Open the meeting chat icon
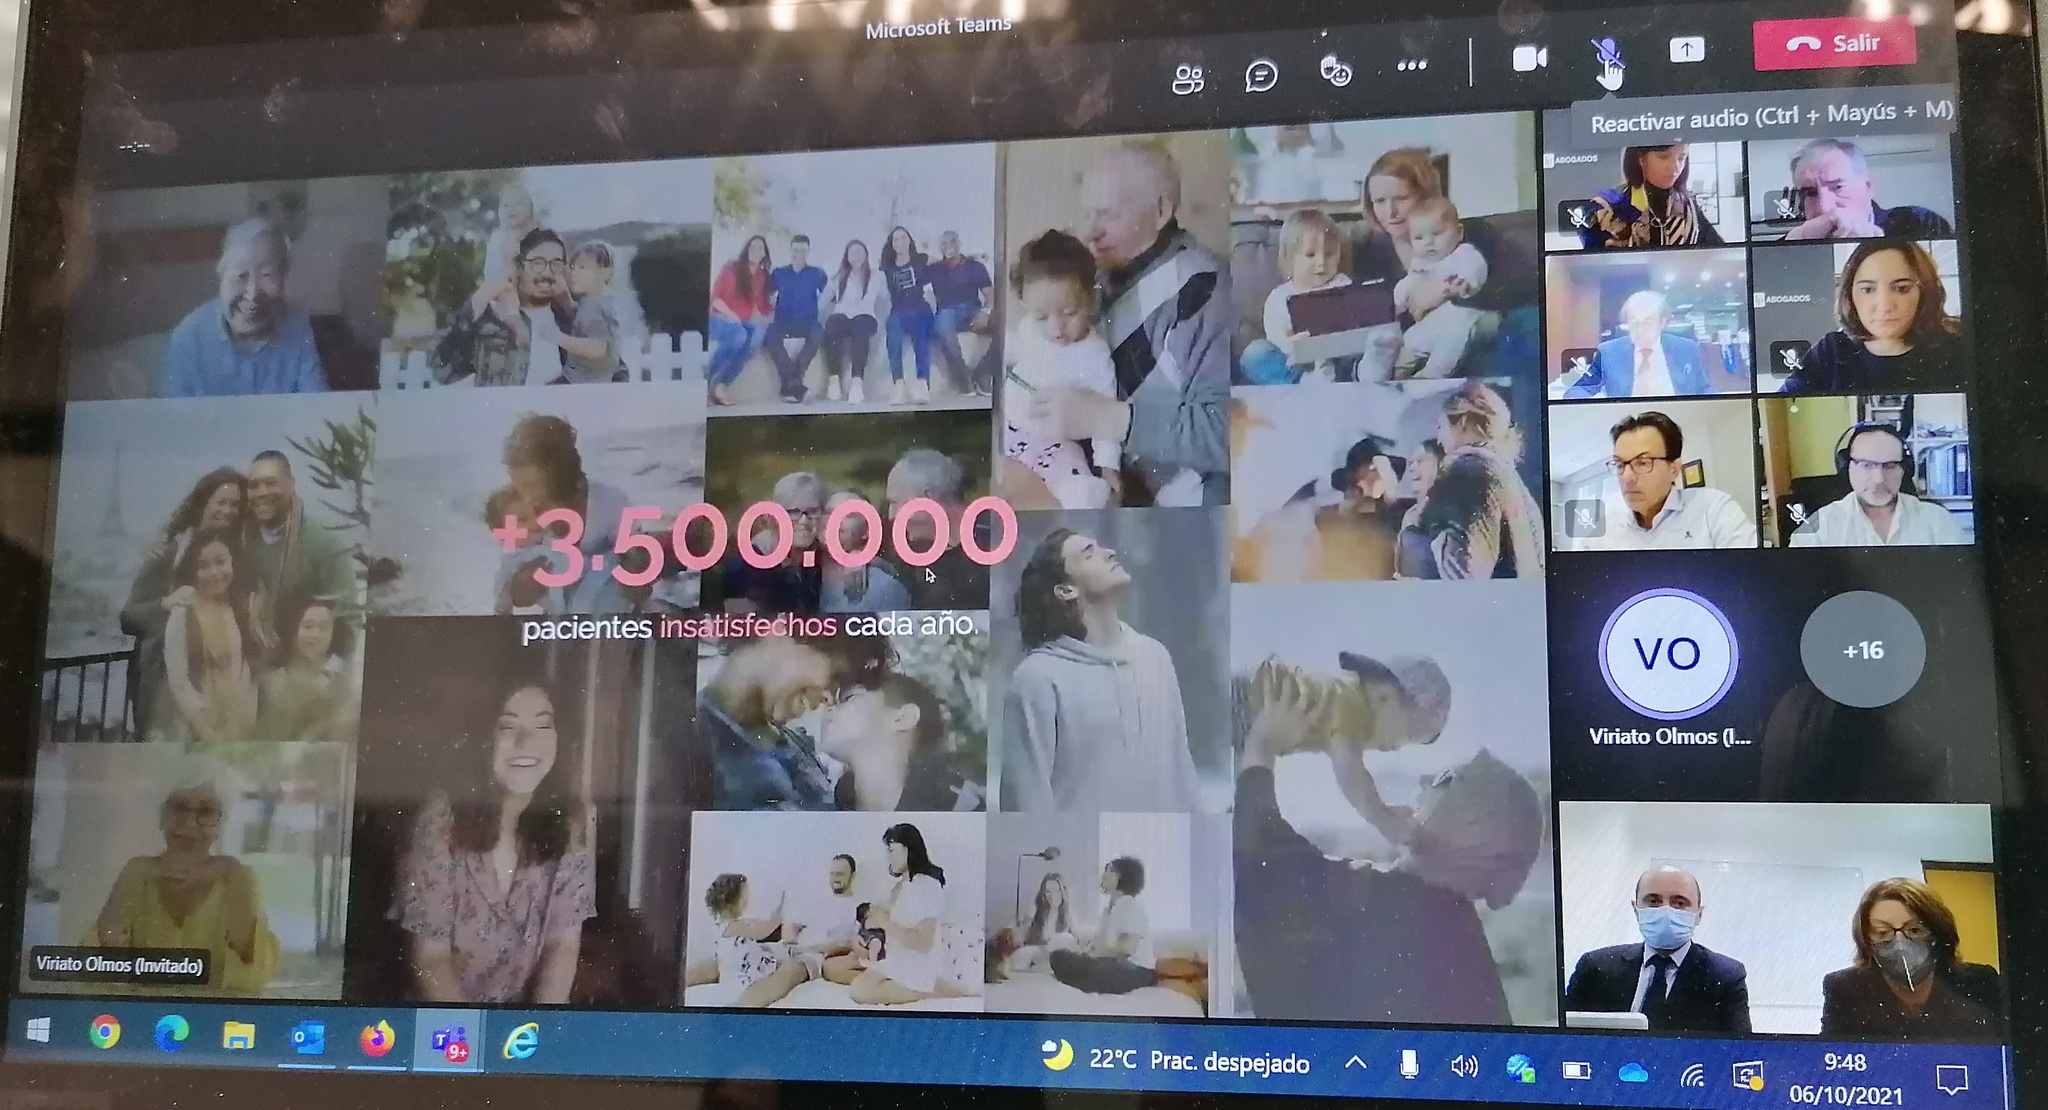Screen dimensions: 2048x1110 (x=1261, y=75)
